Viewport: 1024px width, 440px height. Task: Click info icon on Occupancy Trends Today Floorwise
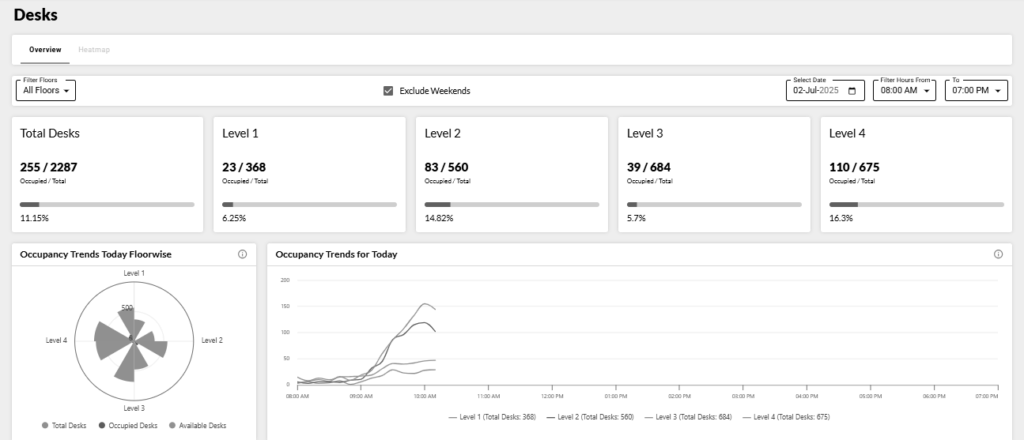coord(242,254)
